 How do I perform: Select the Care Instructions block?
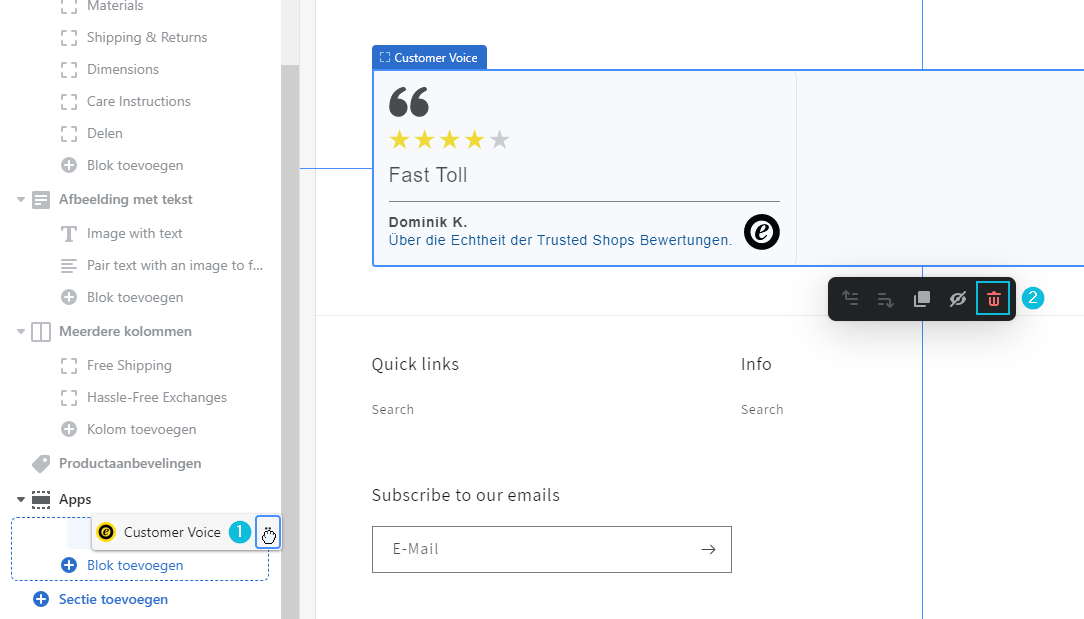point(139,102)
